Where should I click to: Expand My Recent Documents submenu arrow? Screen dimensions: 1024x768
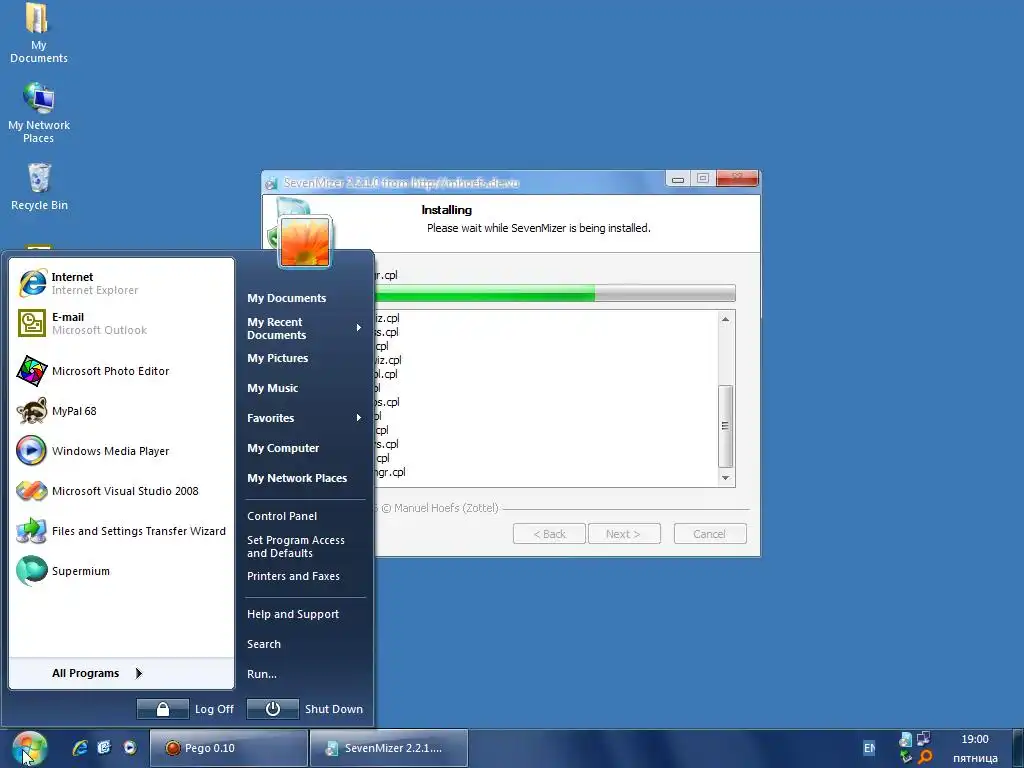pos(359,328)
